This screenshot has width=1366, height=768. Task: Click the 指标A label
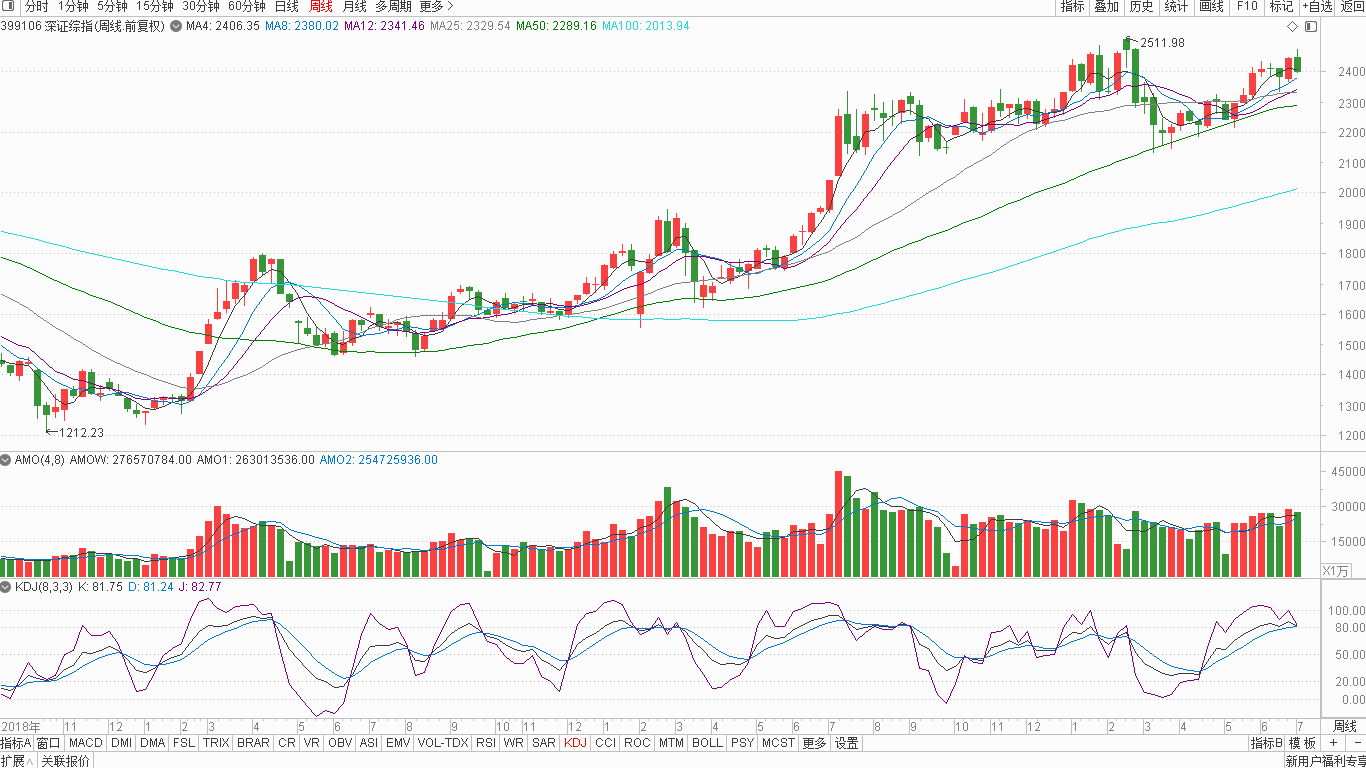click(x=16, y=743)
